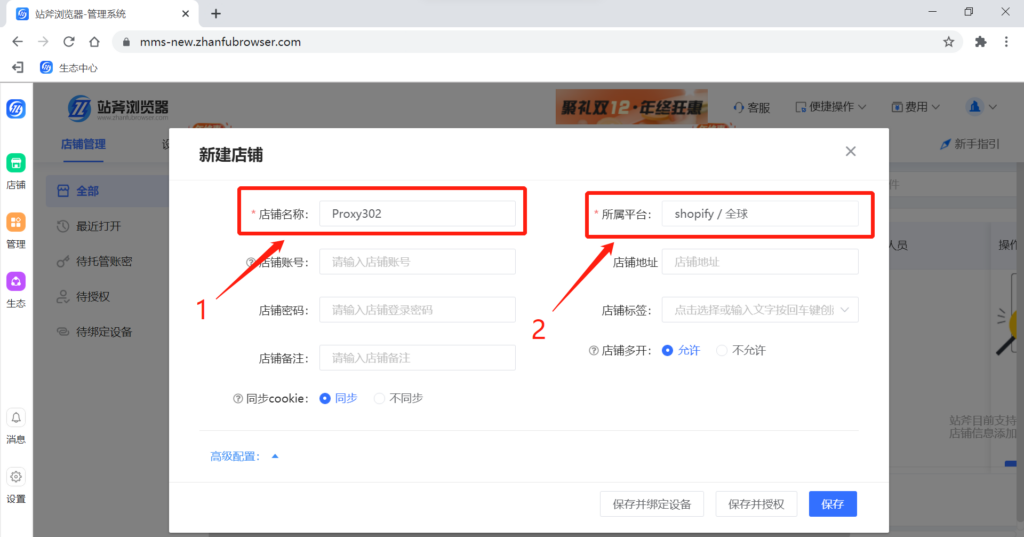This screenshot has width=1024, height=537.
Task: Click the help icon beside 同步cookie
Action: (x=238, y=399)
